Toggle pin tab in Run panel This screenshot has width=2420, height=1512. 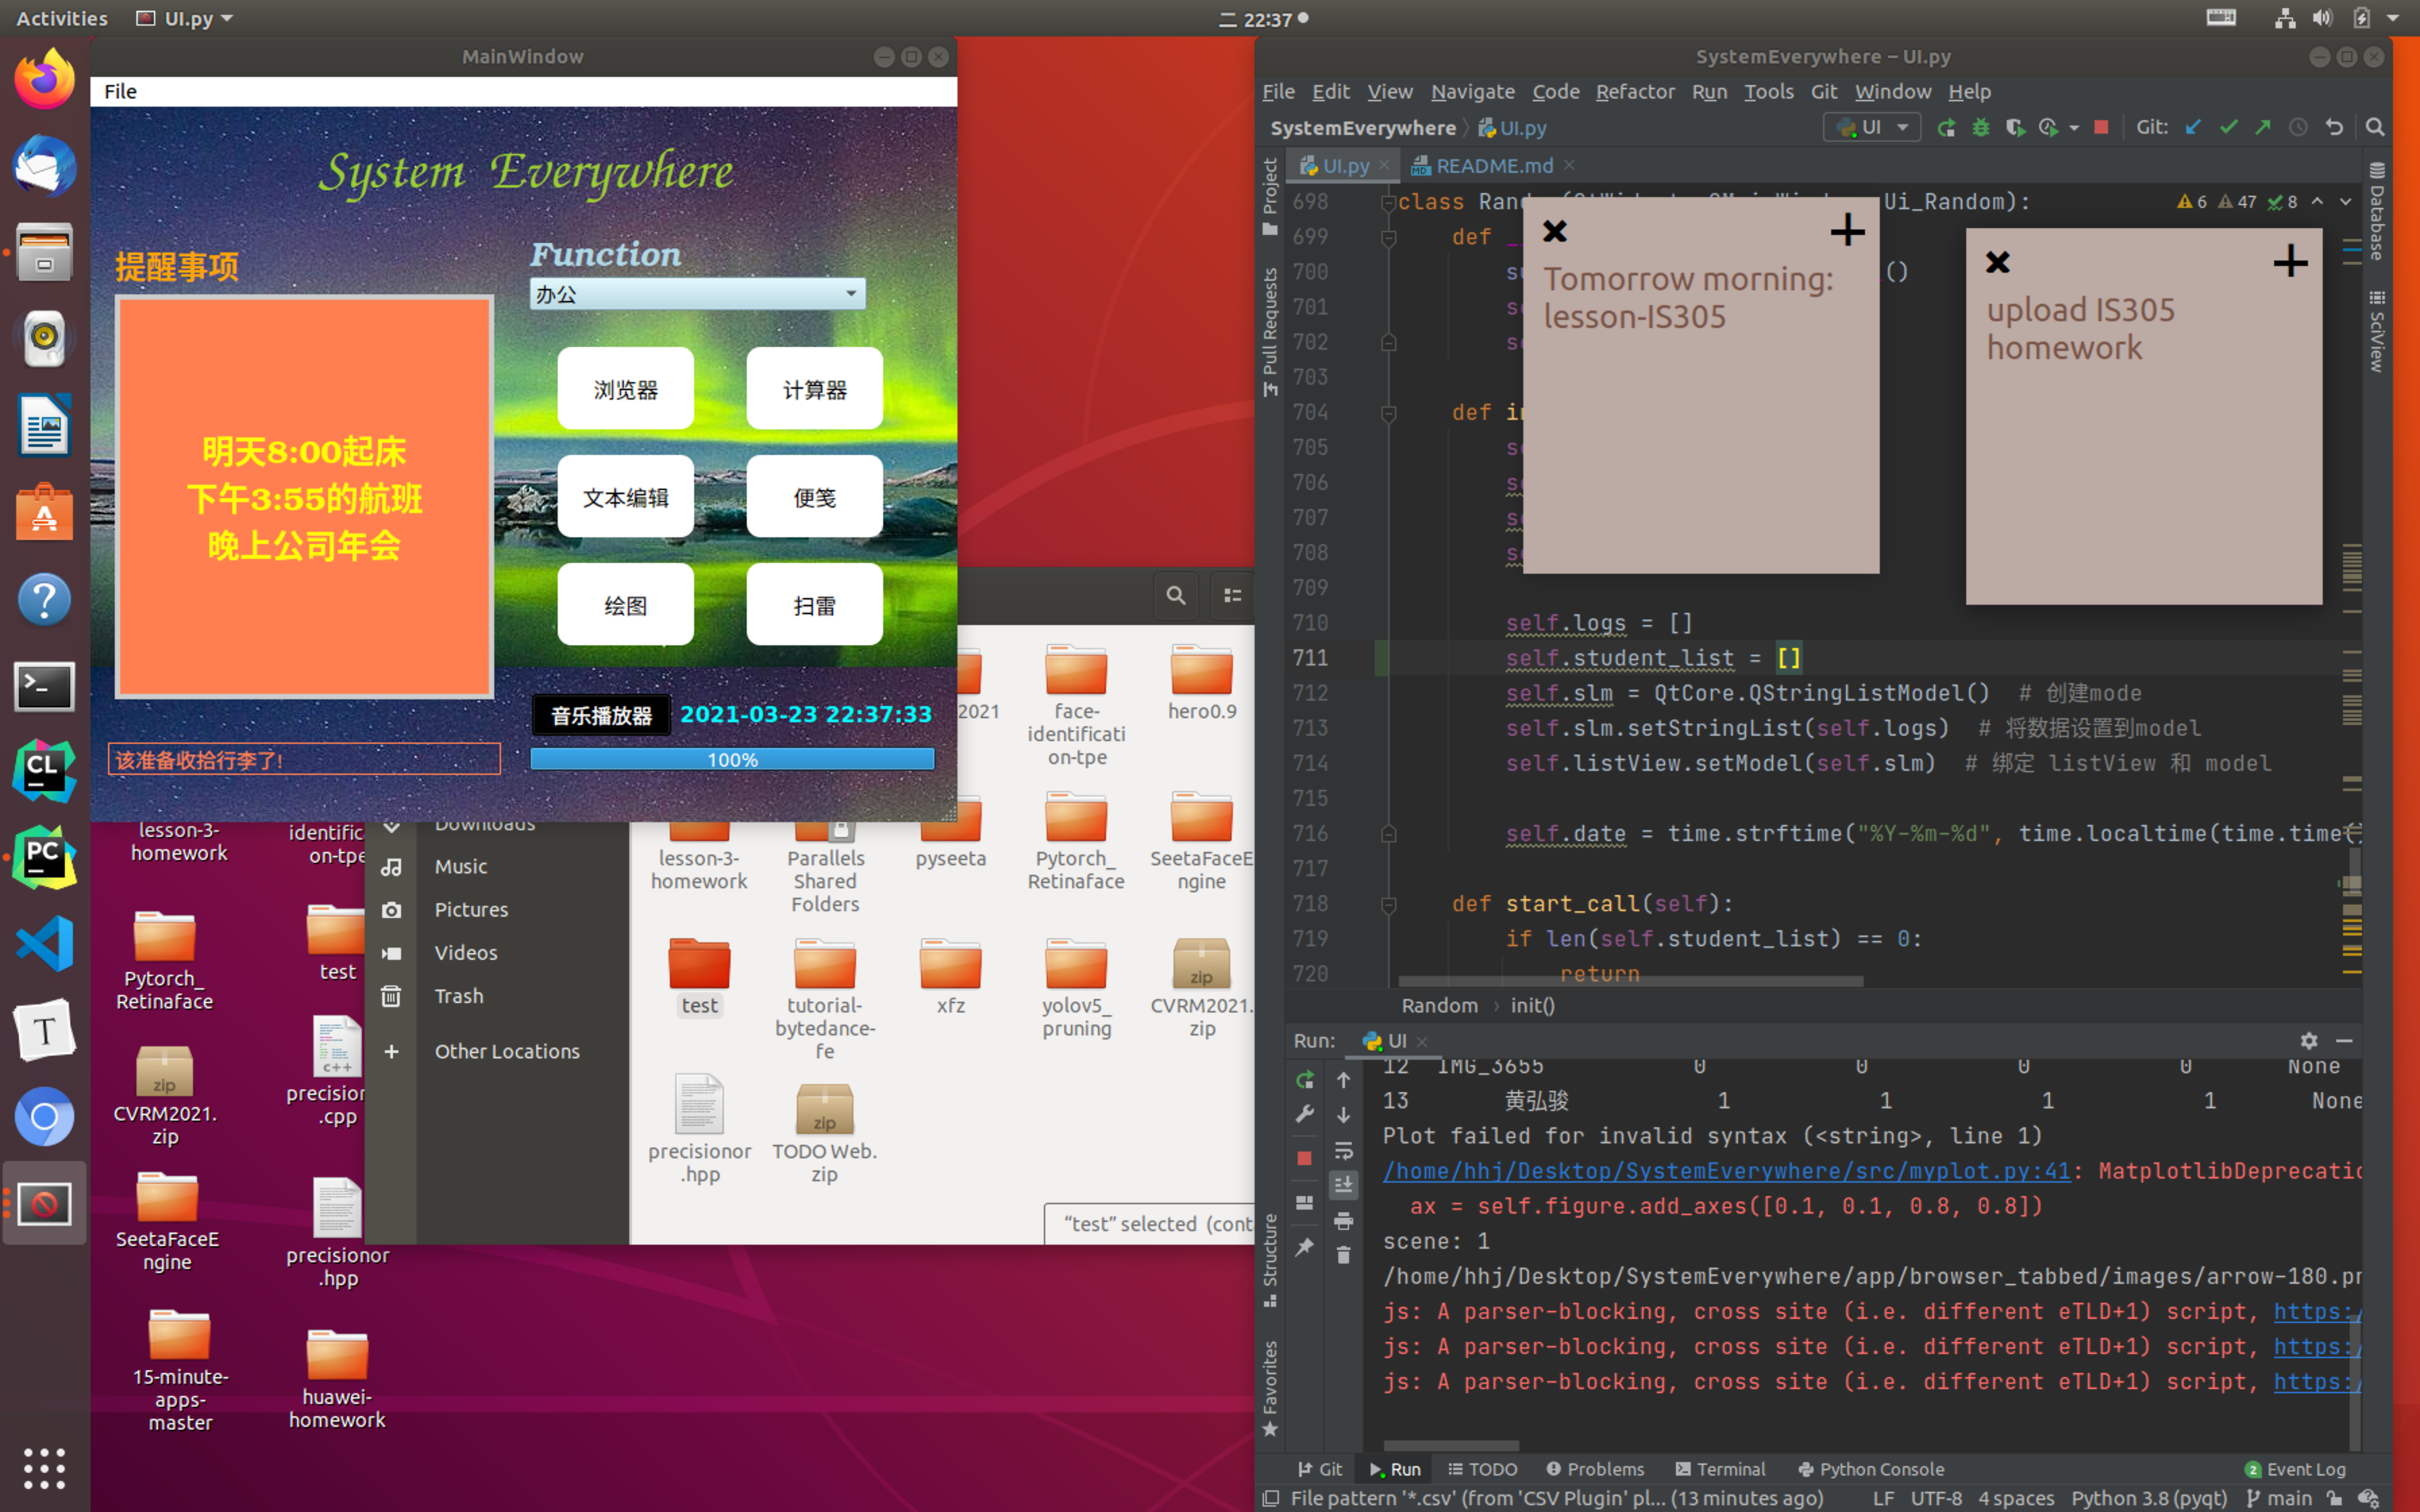[x=1304, y=1248]
